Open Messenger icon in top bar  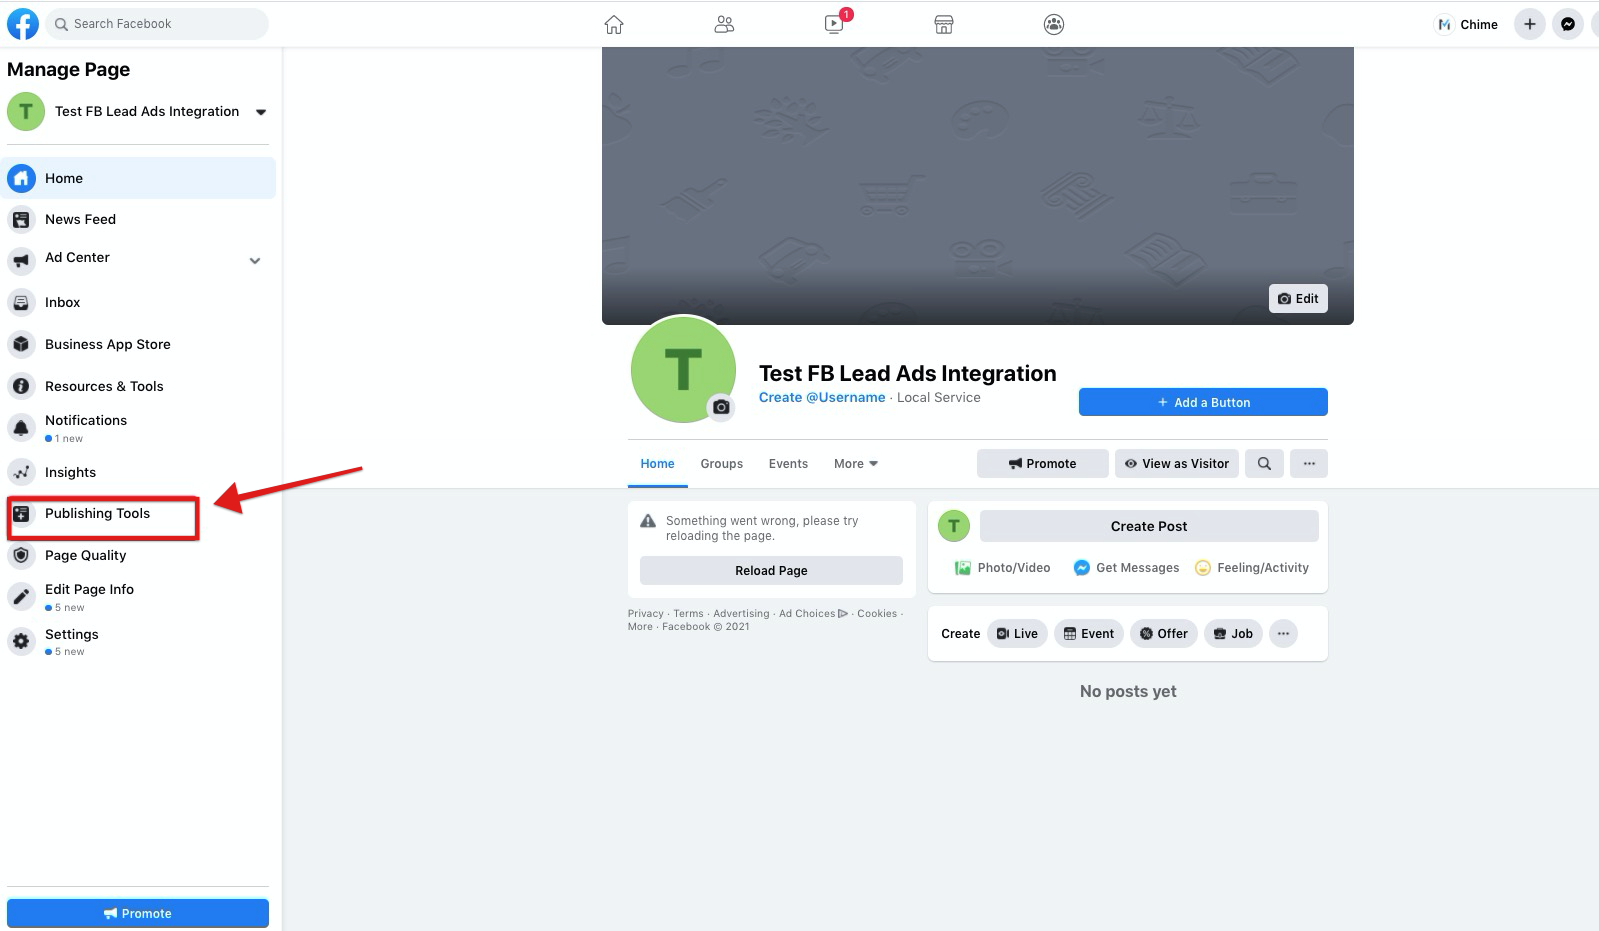click(x=1567, y=24)
